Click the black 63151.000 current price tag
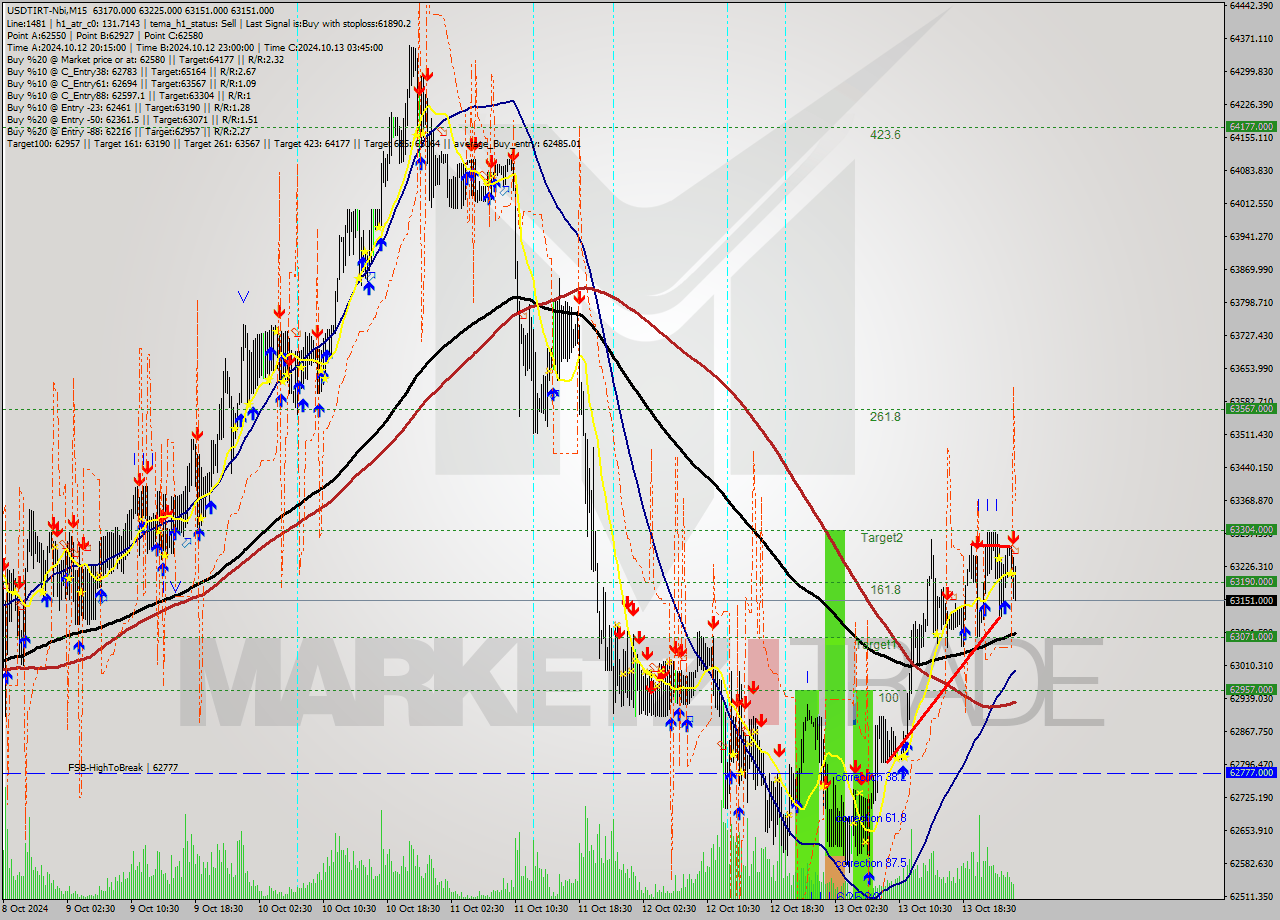 pyautogui.click(x=1250, y=601)
